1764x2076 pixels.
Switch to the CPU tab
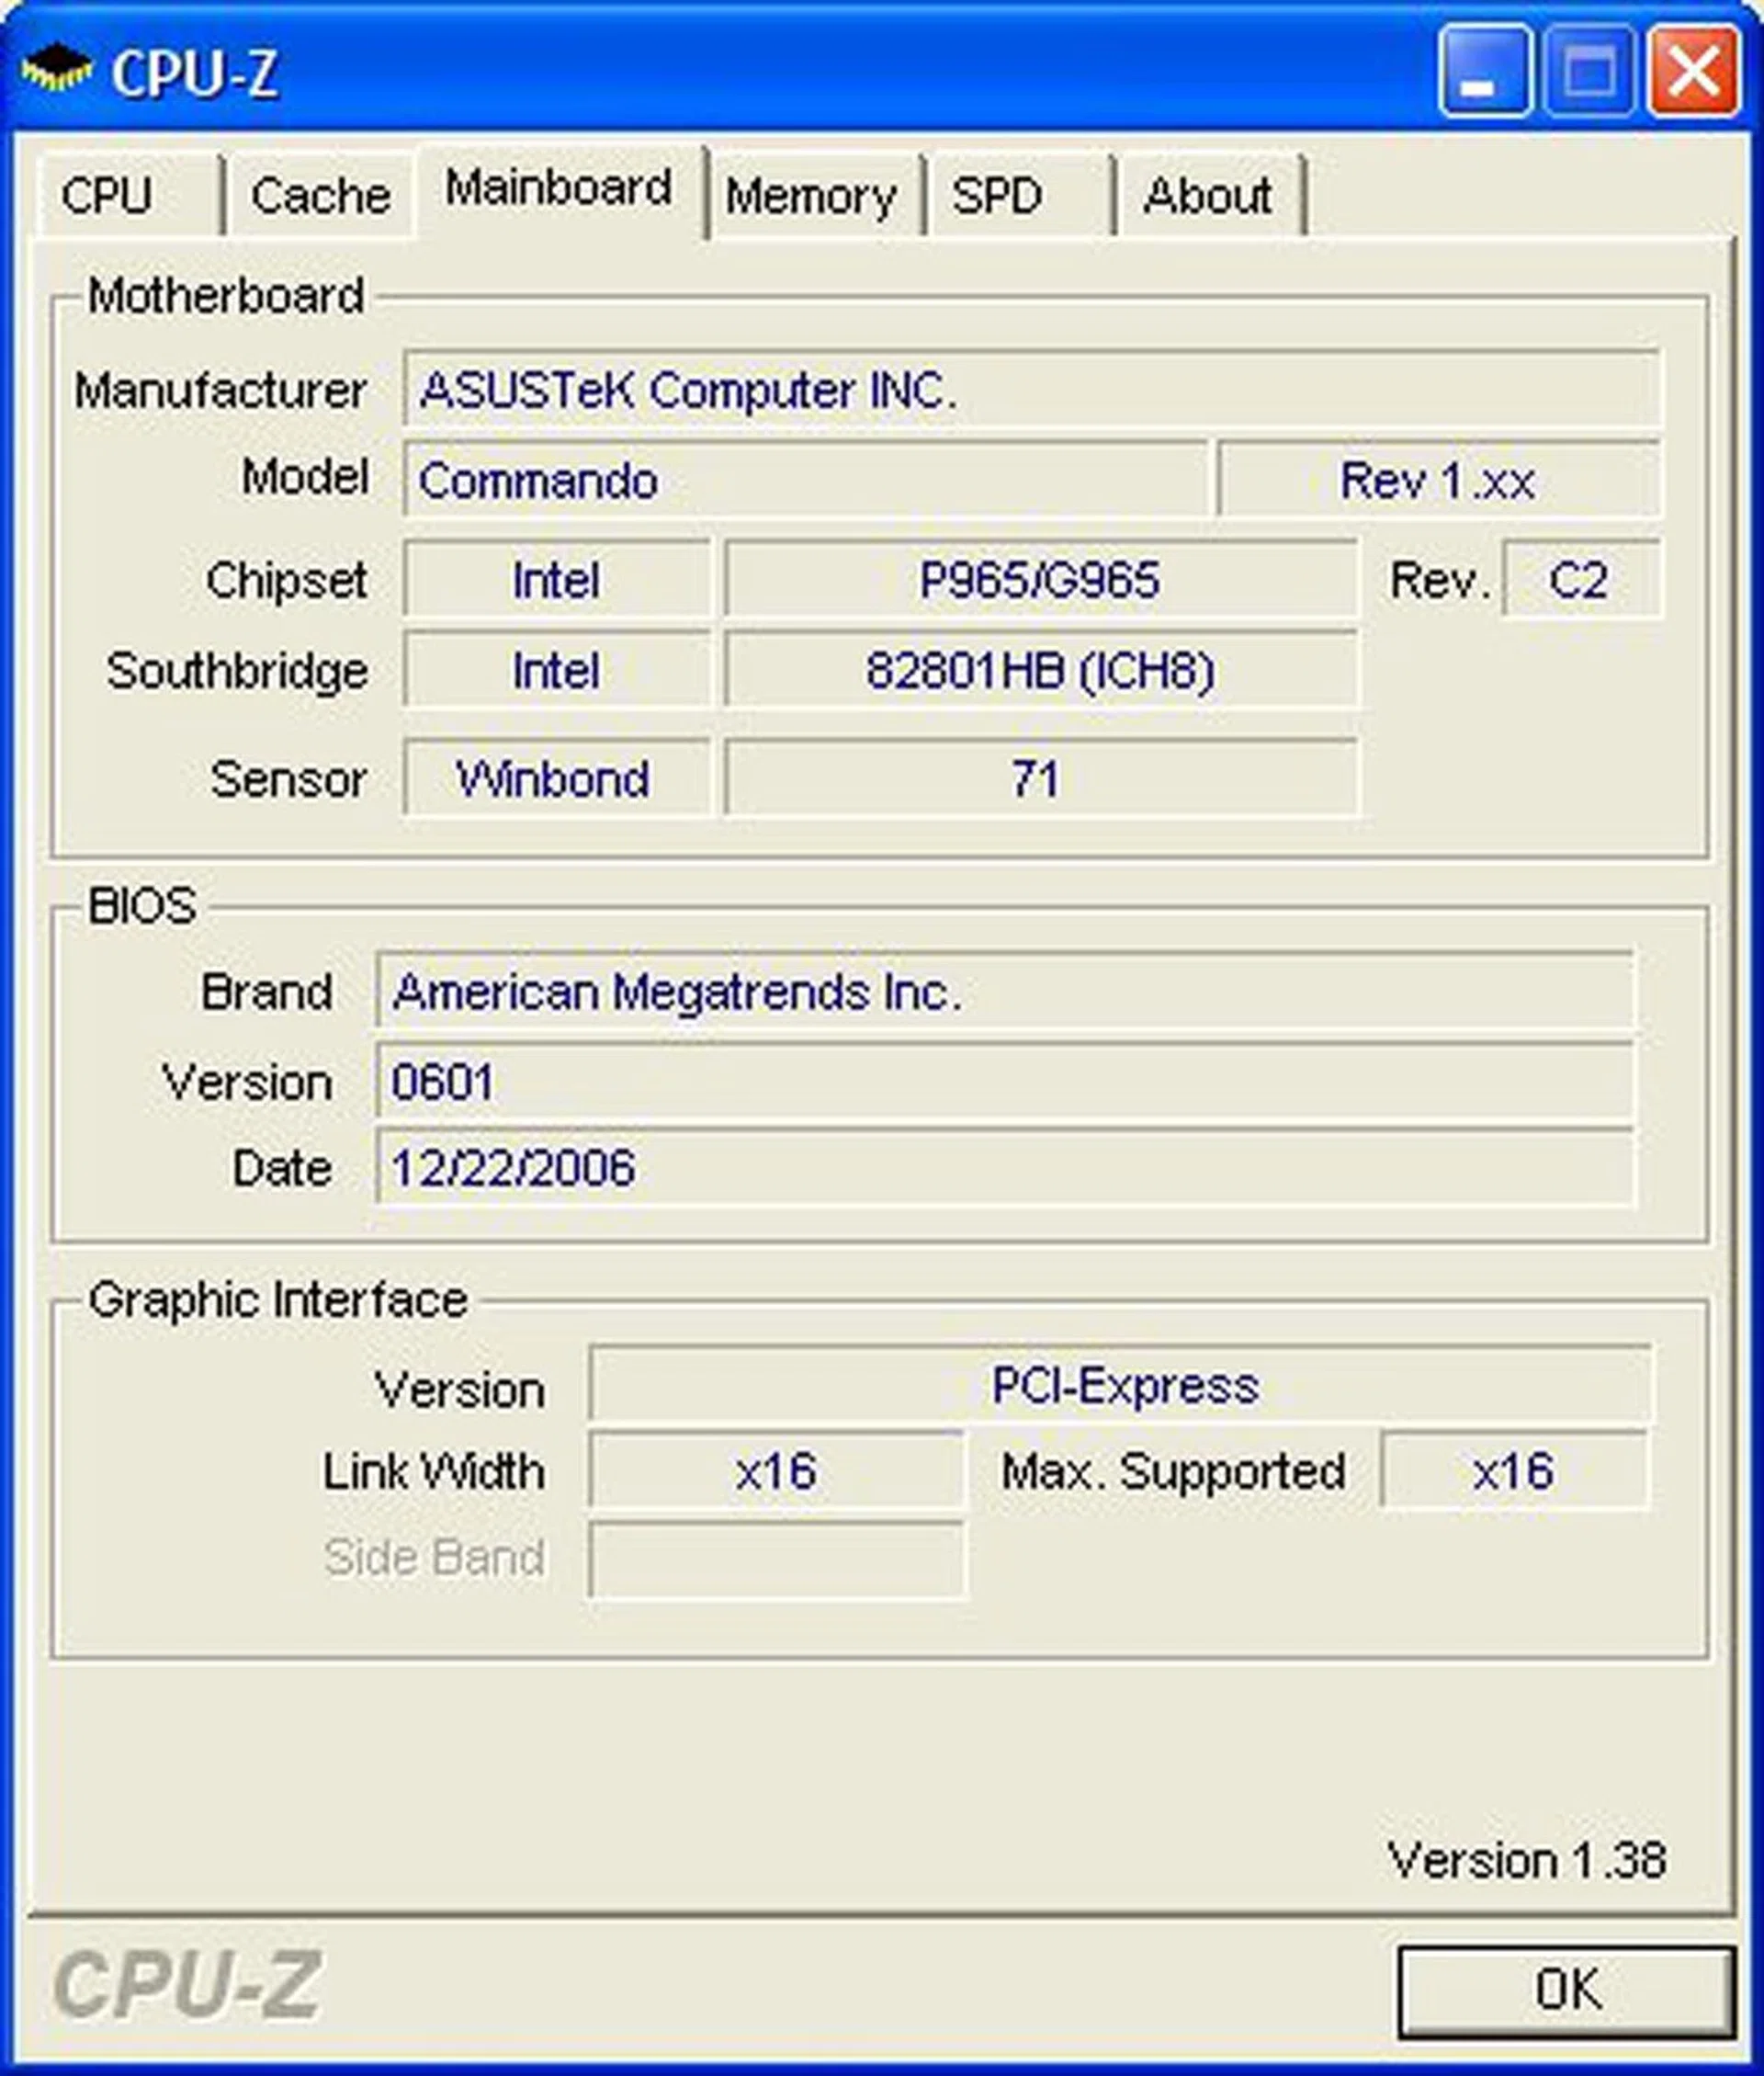(110, 196)
